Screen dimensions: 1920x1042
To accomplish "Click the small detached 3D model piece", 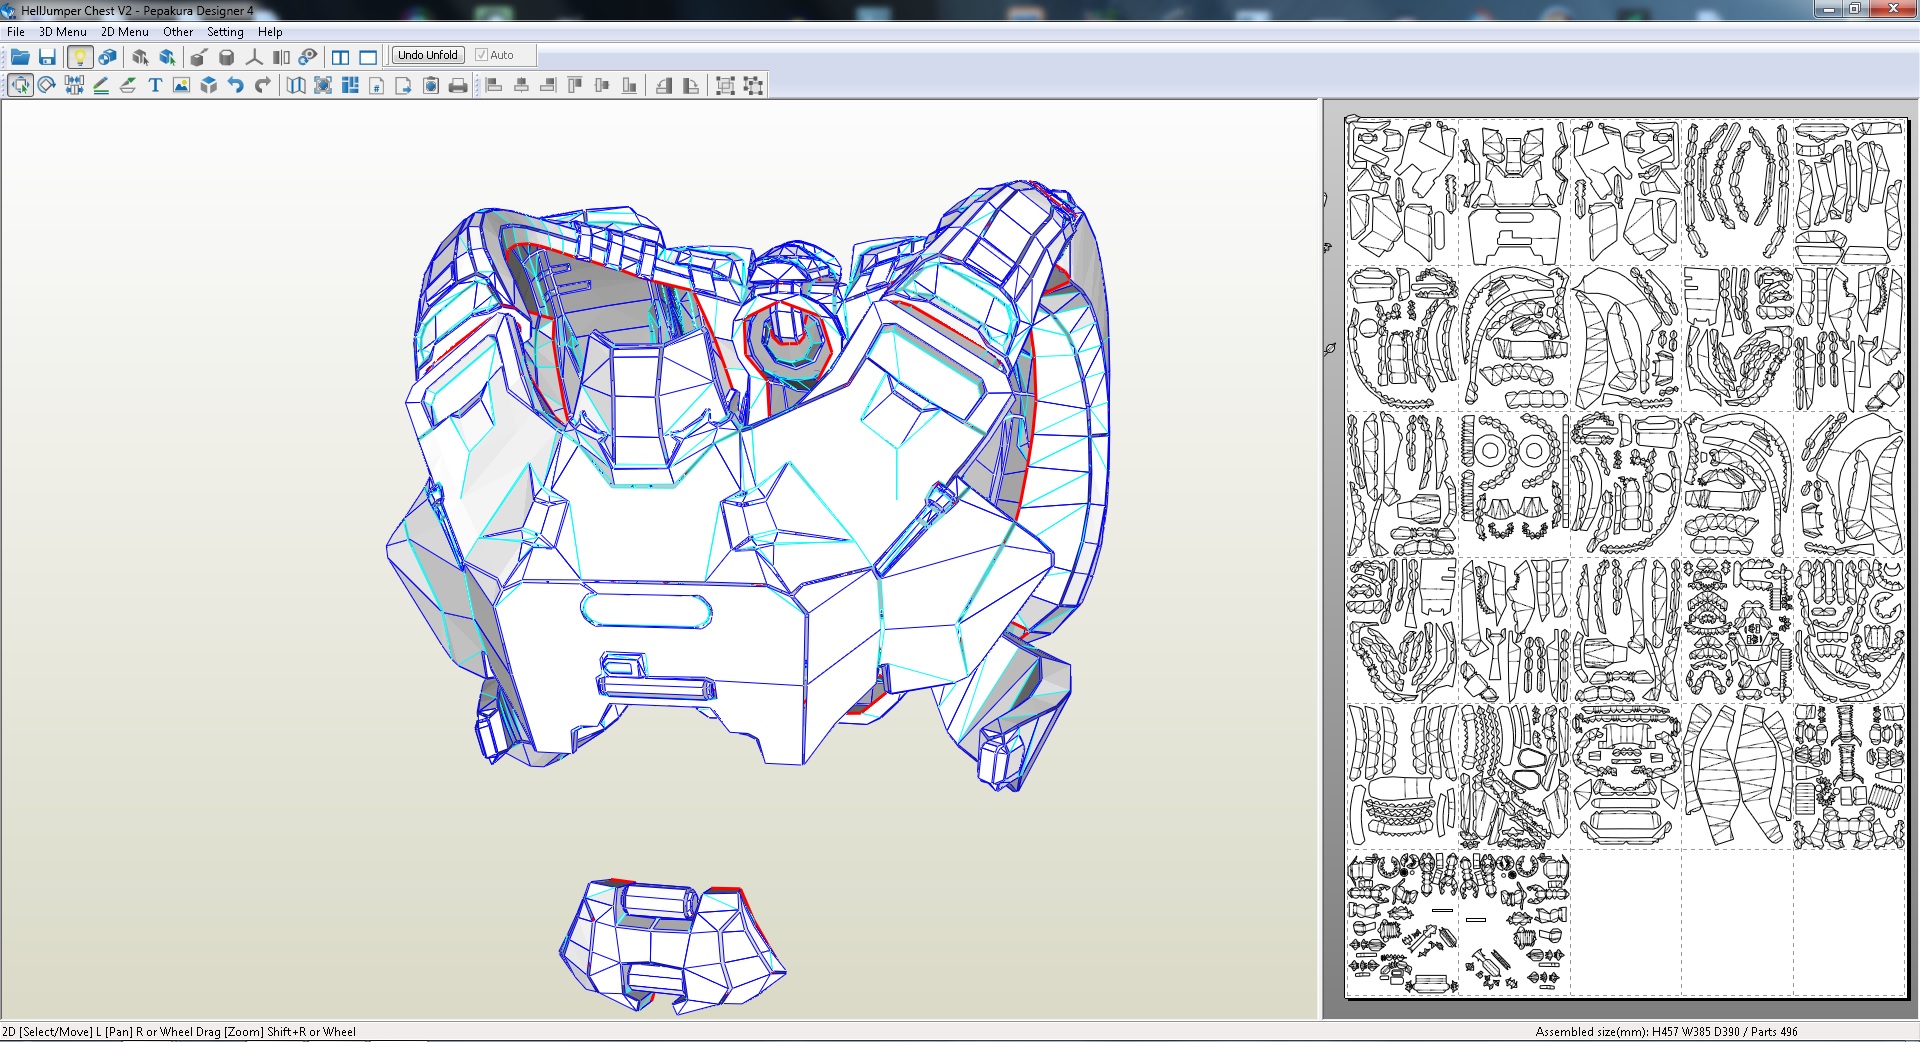I will (x=670, y=945).
